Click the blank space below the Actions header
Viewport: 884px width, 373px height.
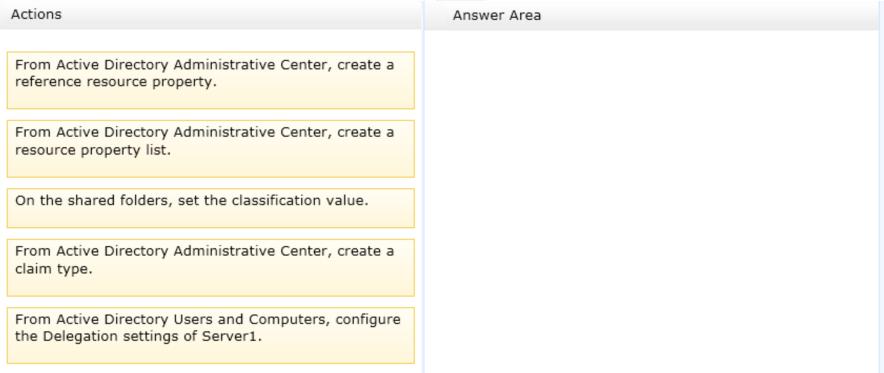[210, 41]
